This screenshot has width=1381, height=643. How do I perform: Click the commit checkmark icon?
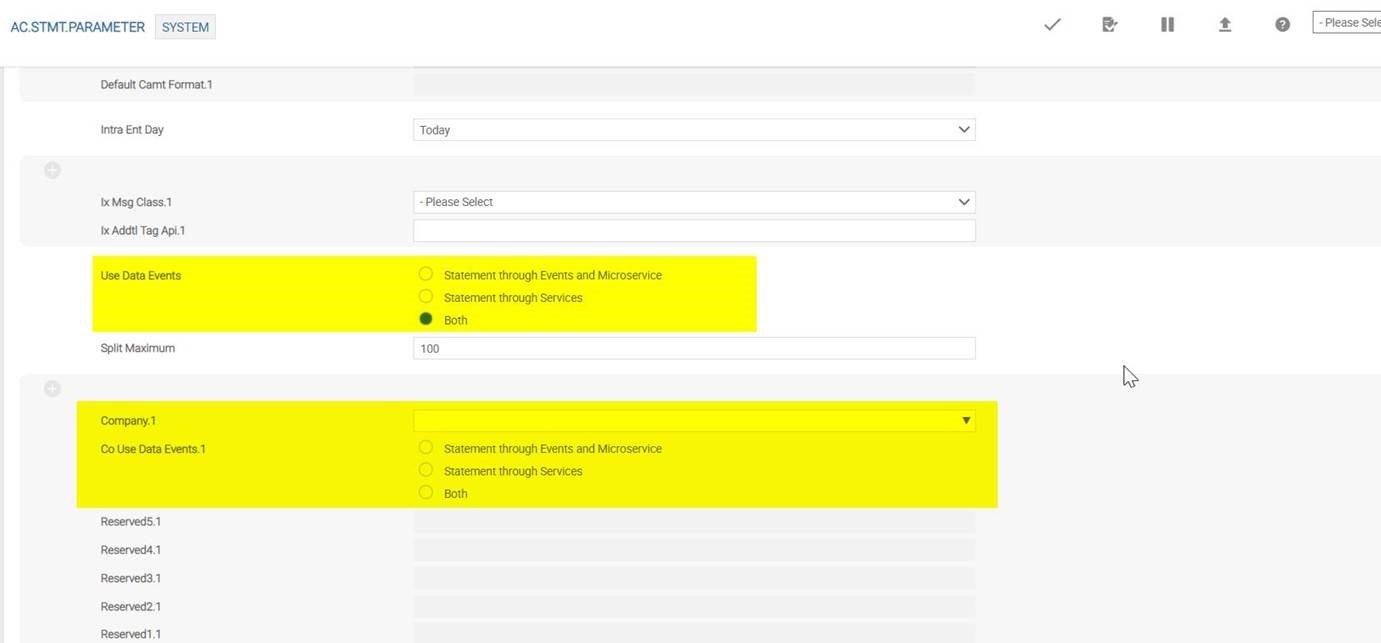point(1052,25)
